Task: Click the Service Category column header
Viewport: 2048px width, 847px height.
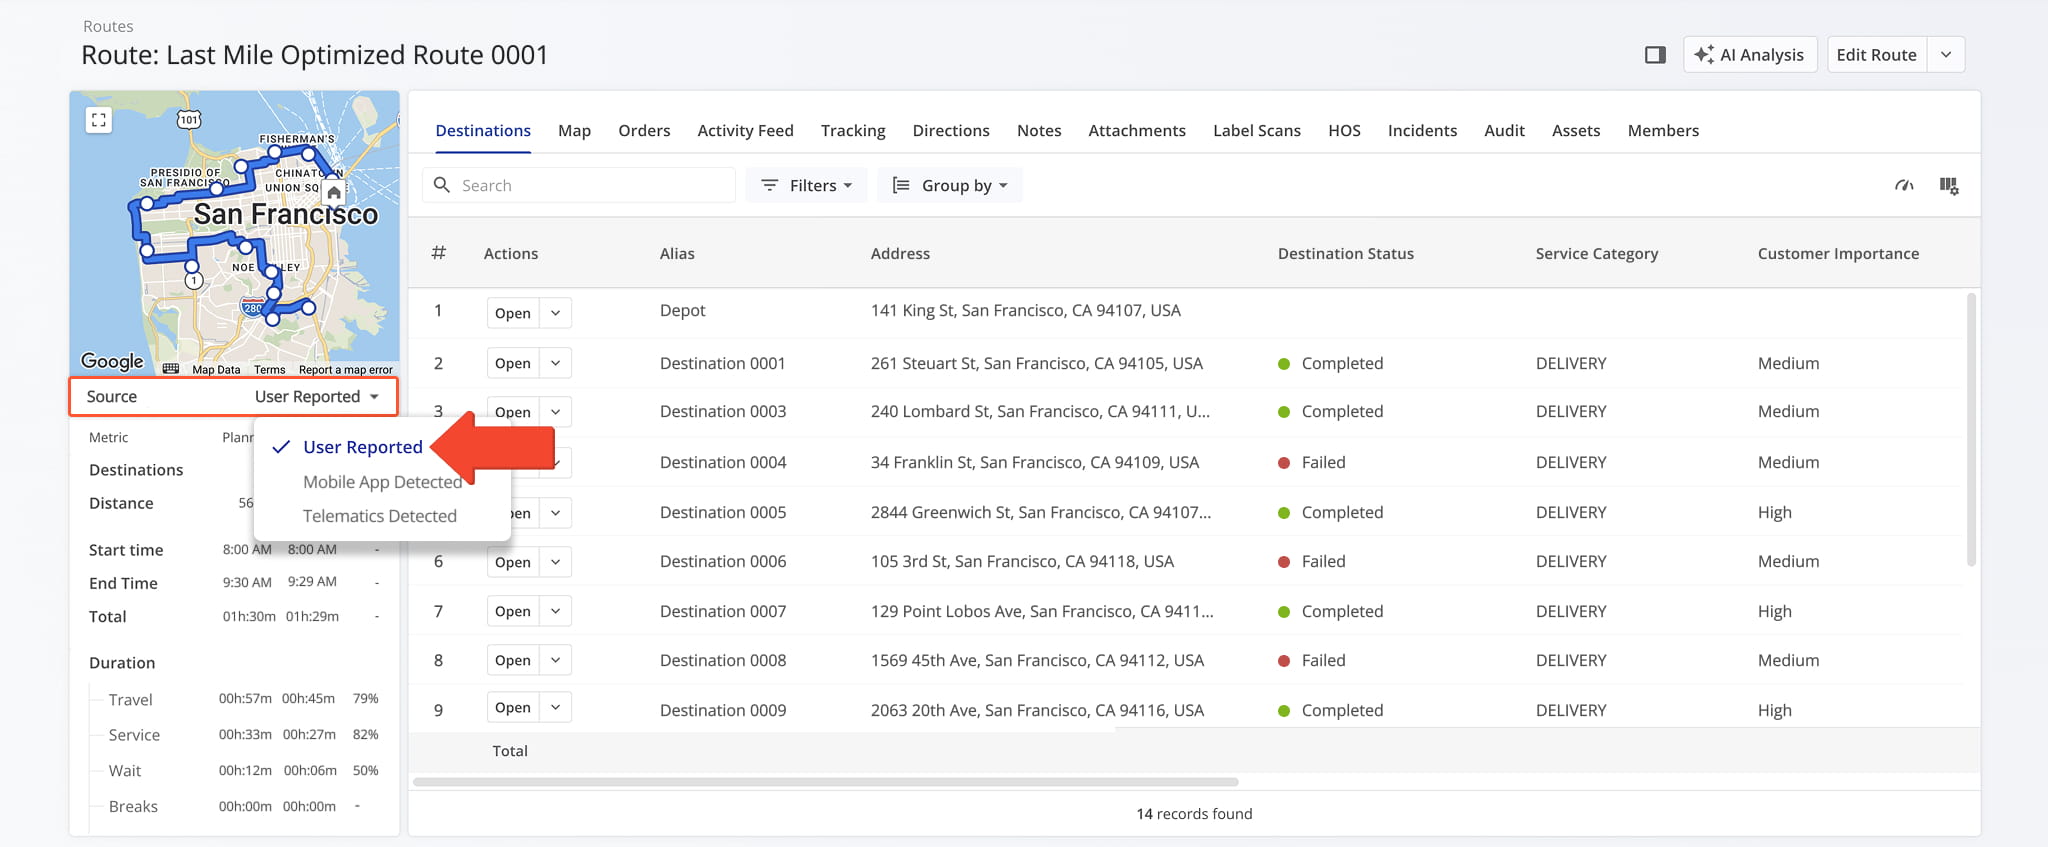Action: pos(1596,254)
